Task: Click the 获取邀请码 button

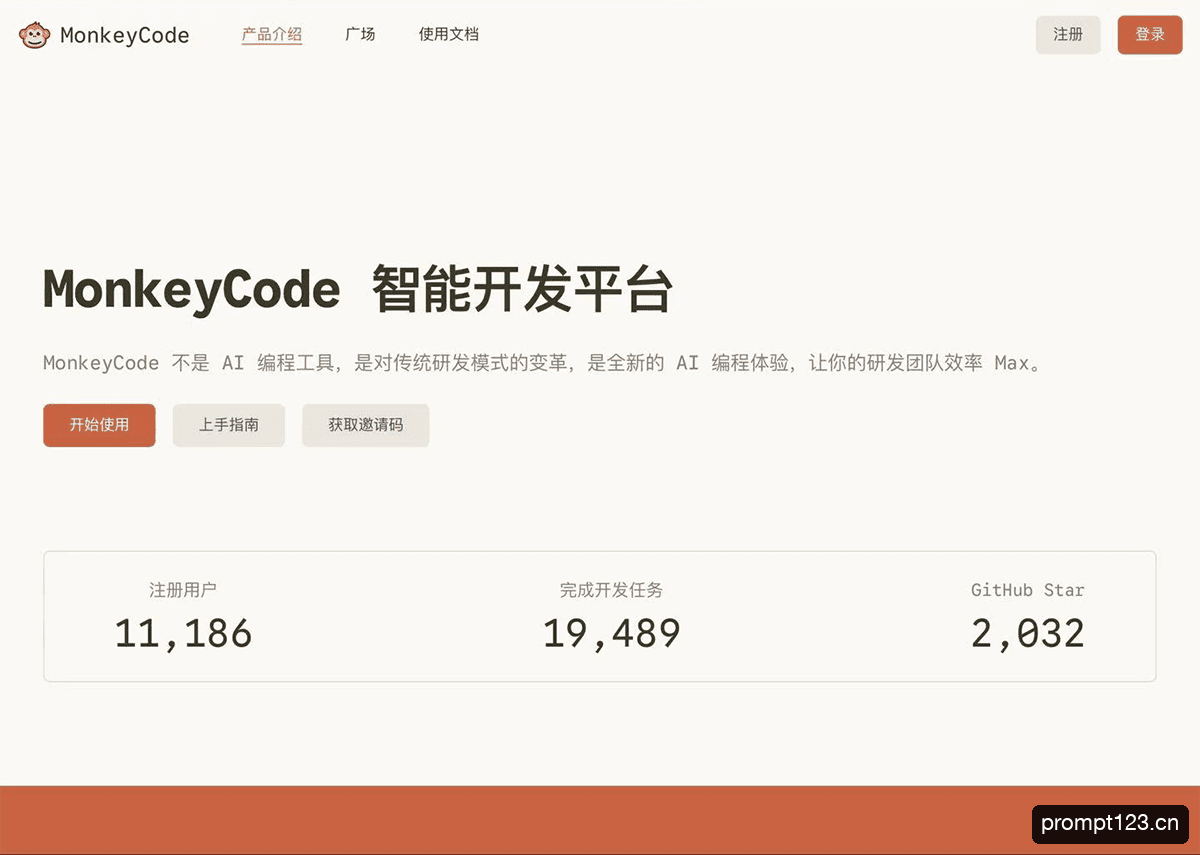Action: (366, 425)
